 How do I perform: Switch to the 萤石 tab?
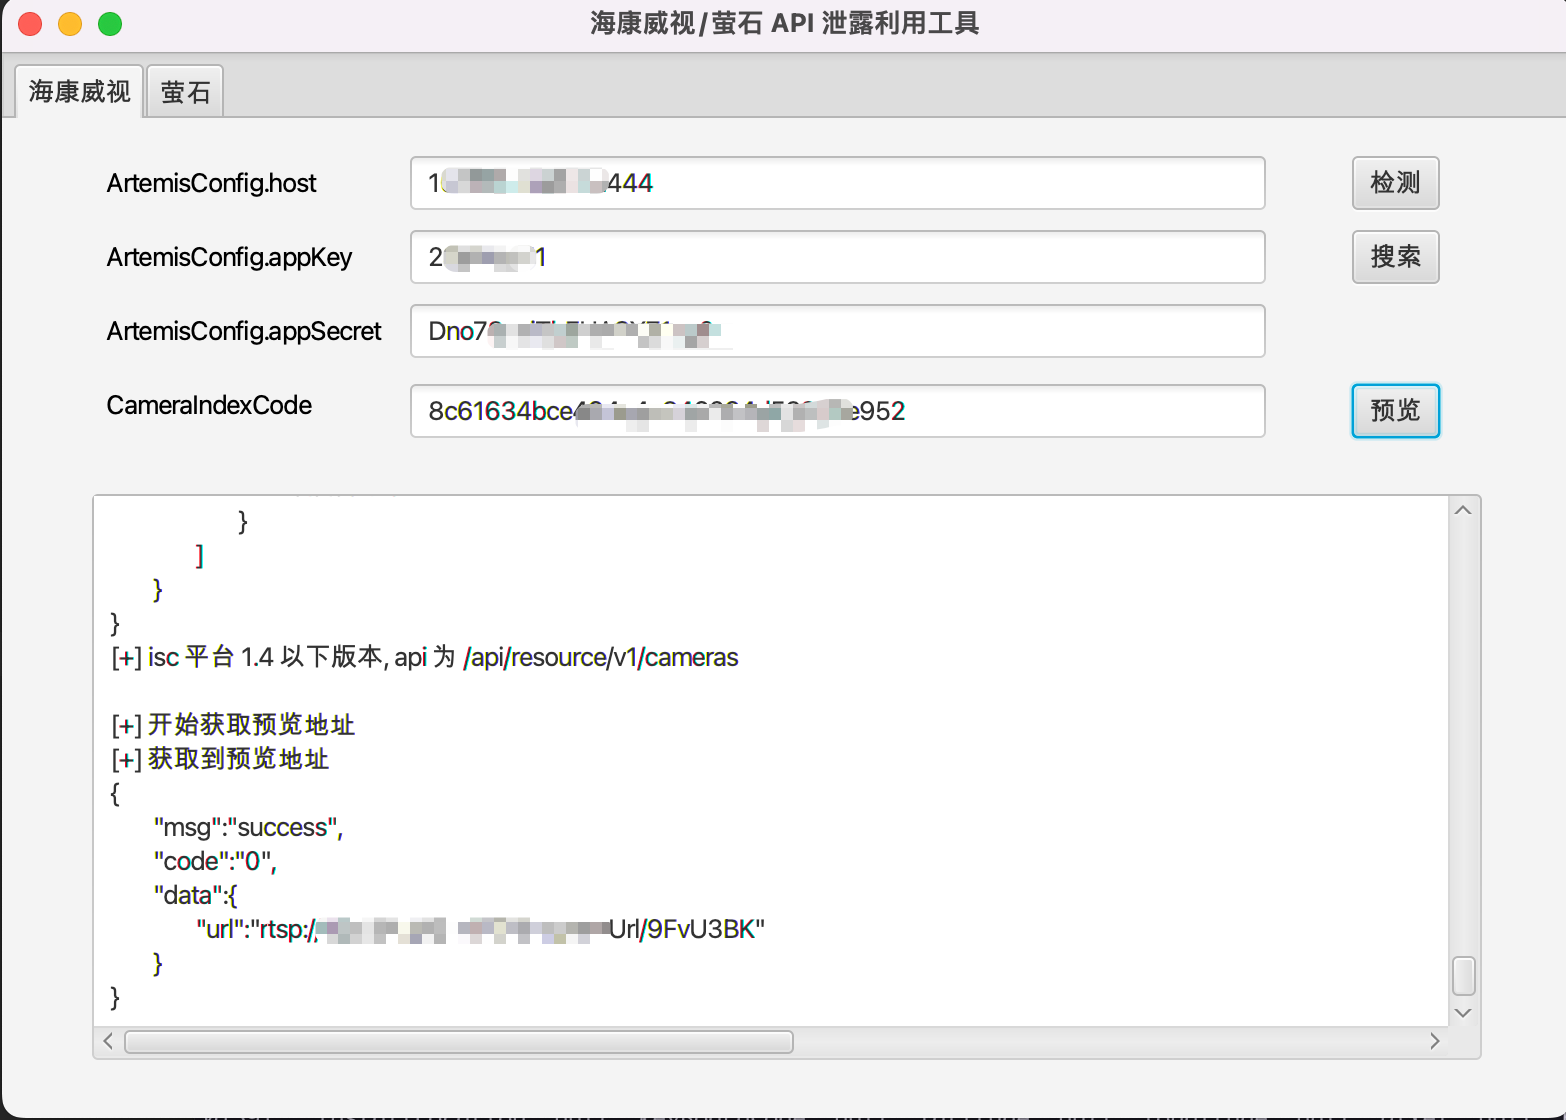coord(184,90)
